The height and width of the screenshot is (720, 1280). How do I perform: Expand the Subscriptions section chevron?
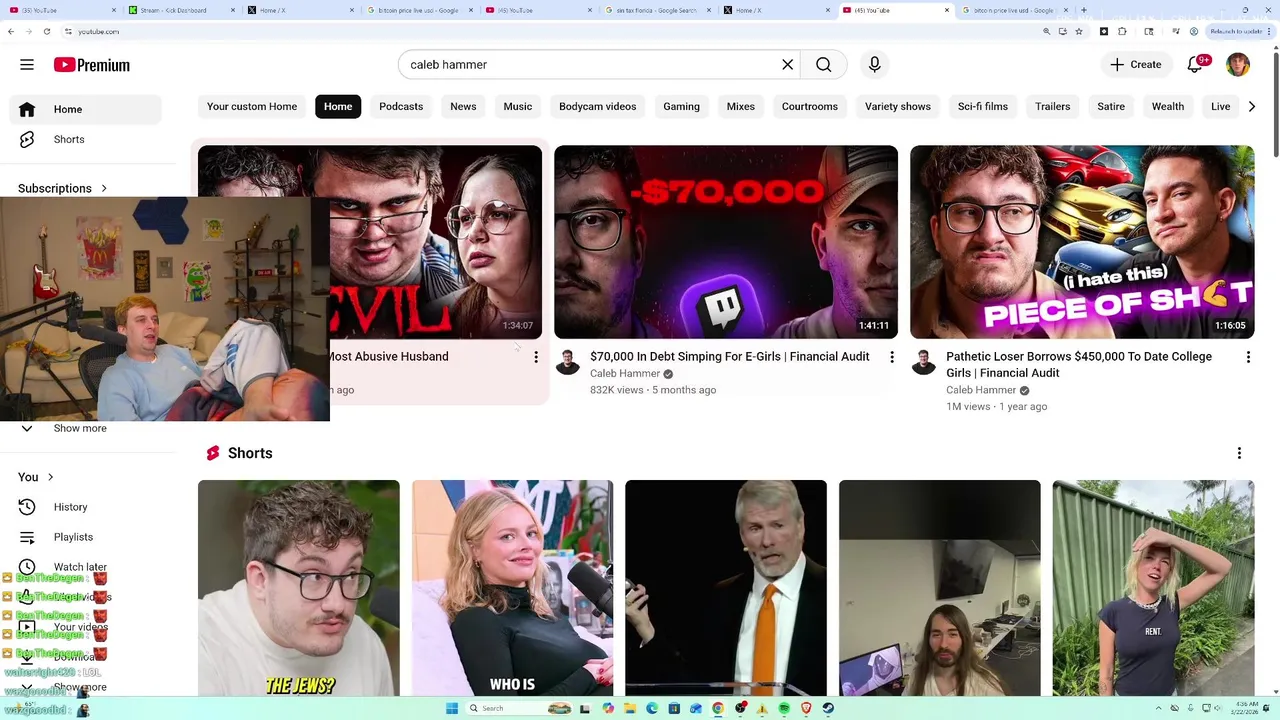(103, 188)
